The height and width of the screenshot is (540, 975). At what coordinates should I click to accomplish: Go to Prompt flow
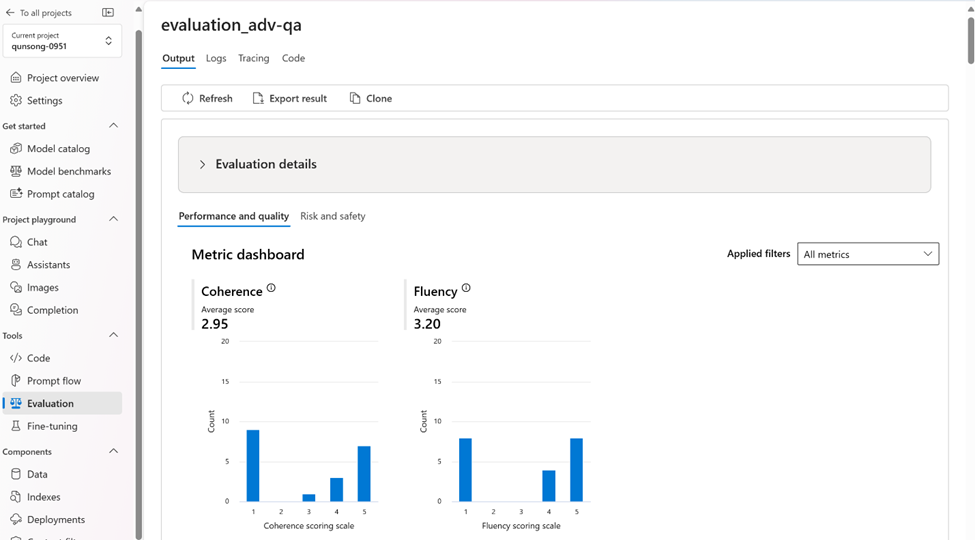pyautogui.click(x=54, y=381)
